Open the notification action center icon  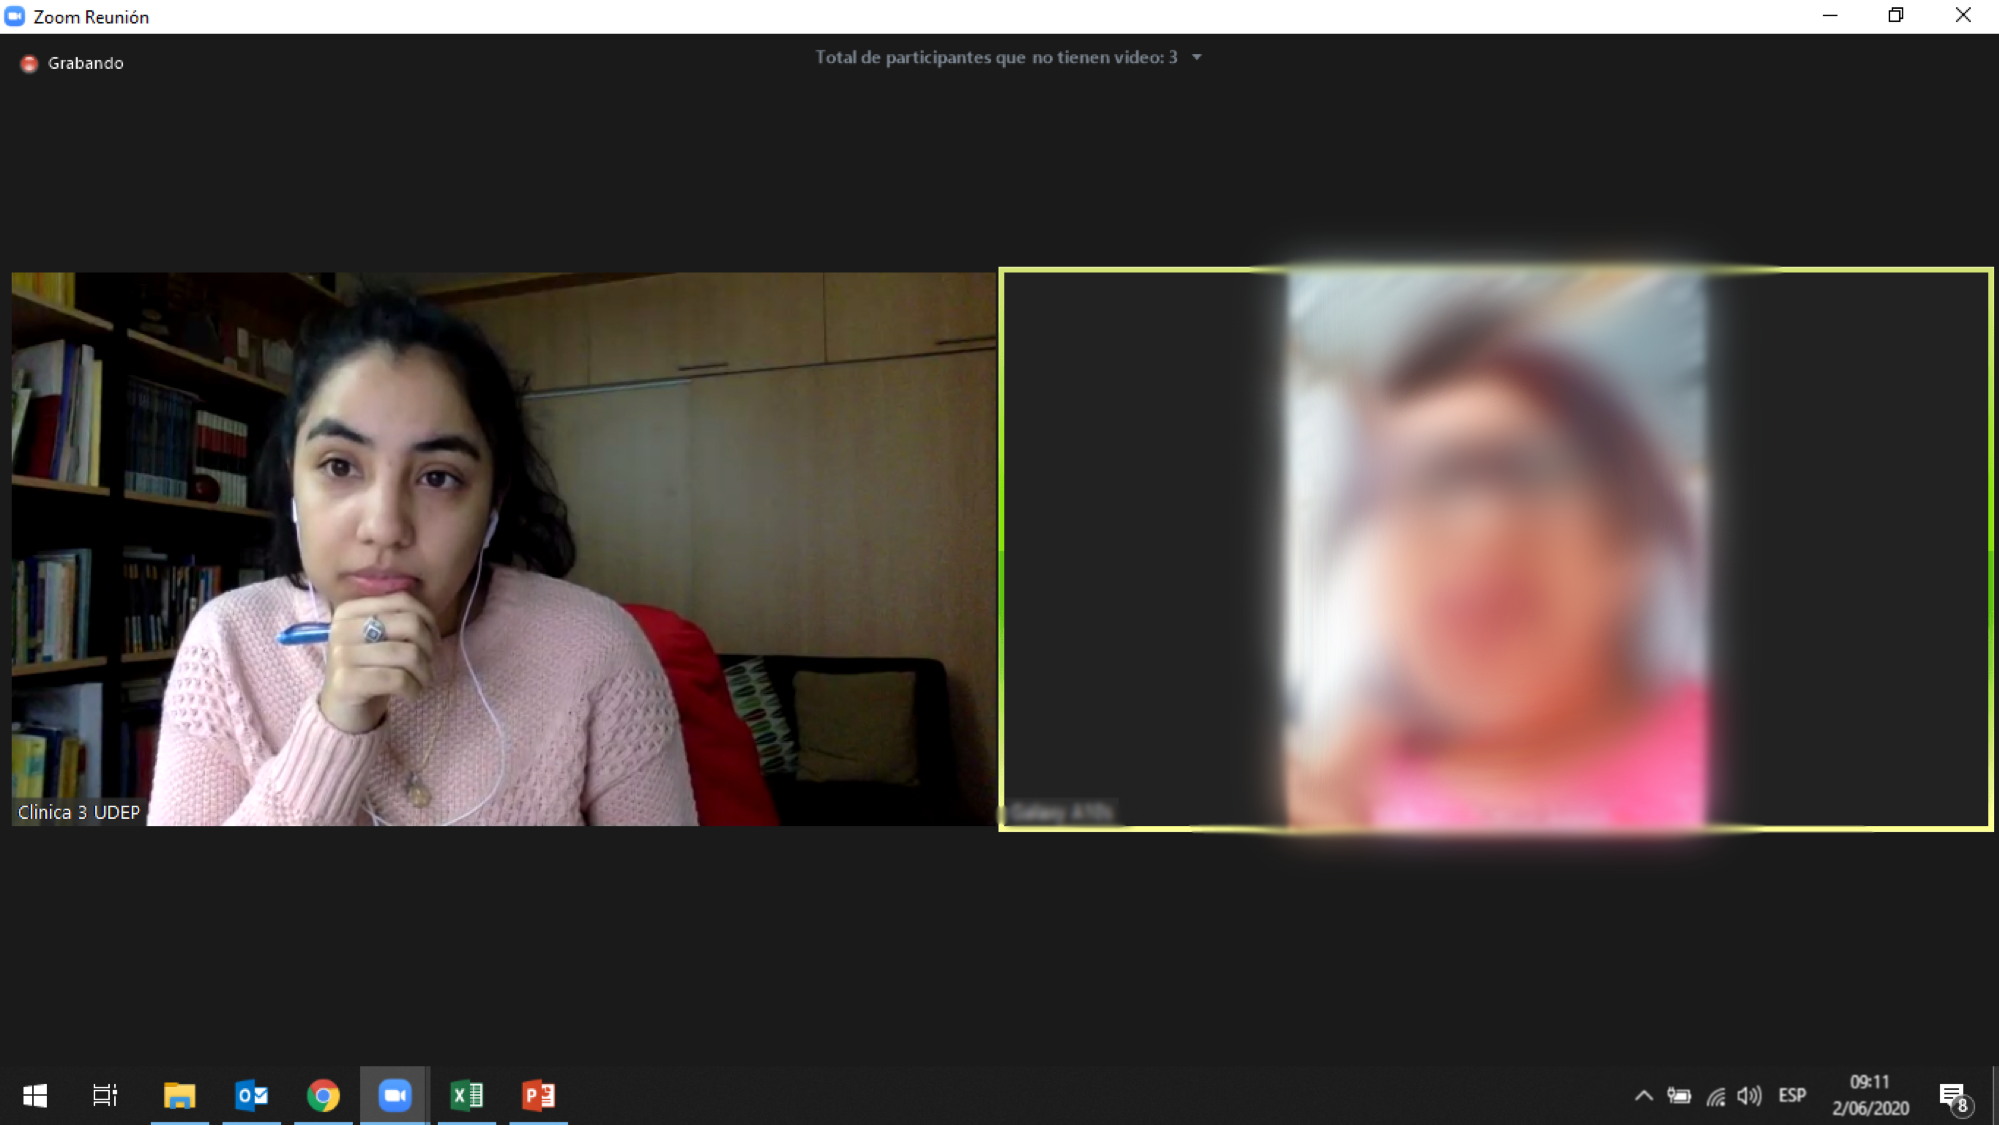(1953, 1095)
